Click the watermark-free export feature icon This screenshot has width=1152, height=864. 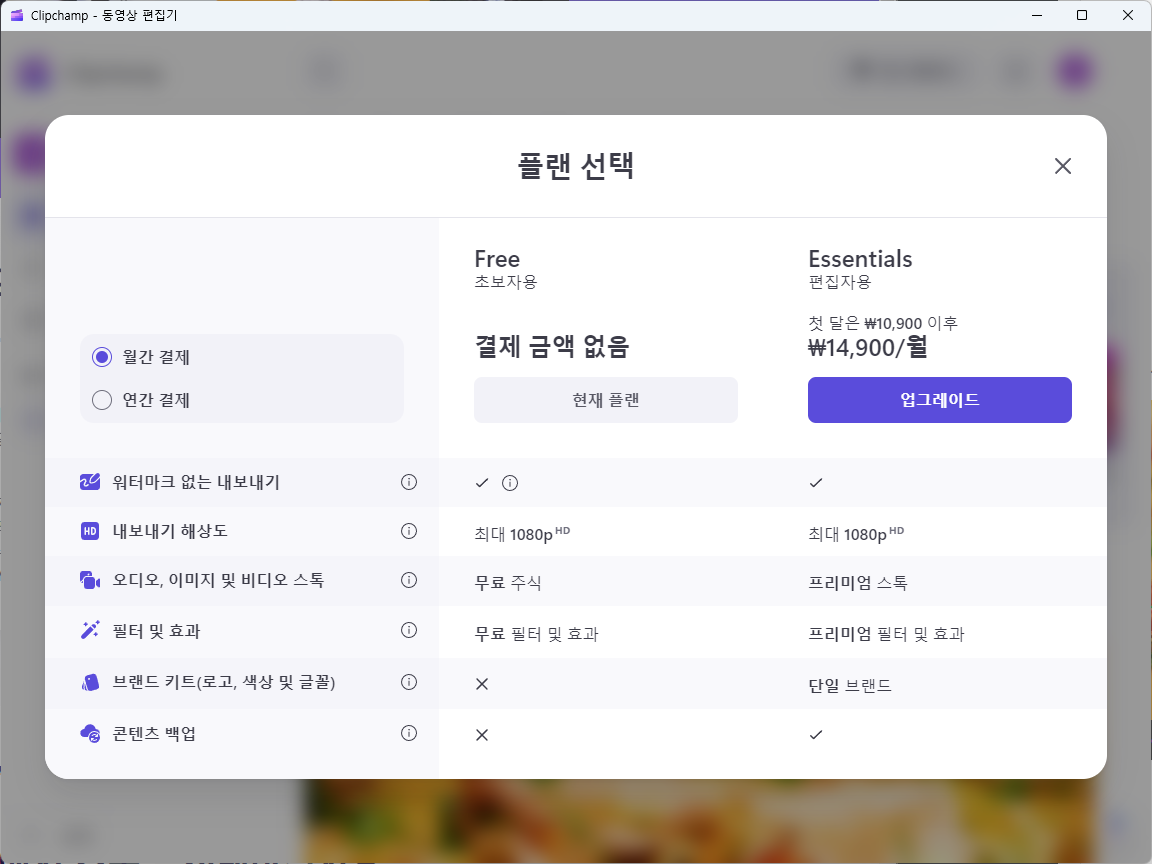pos(90,482)
